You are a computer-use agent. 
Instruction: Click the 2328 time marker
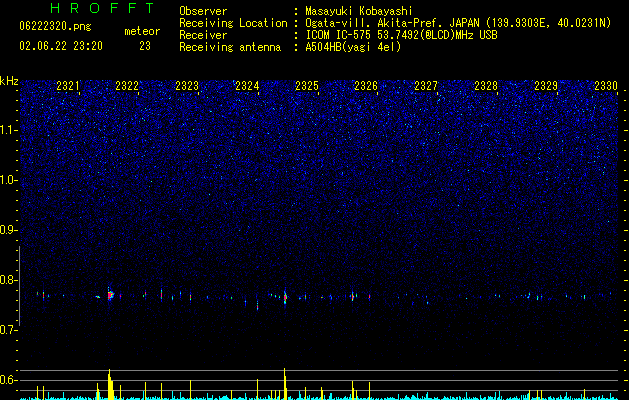coord(486,86)
